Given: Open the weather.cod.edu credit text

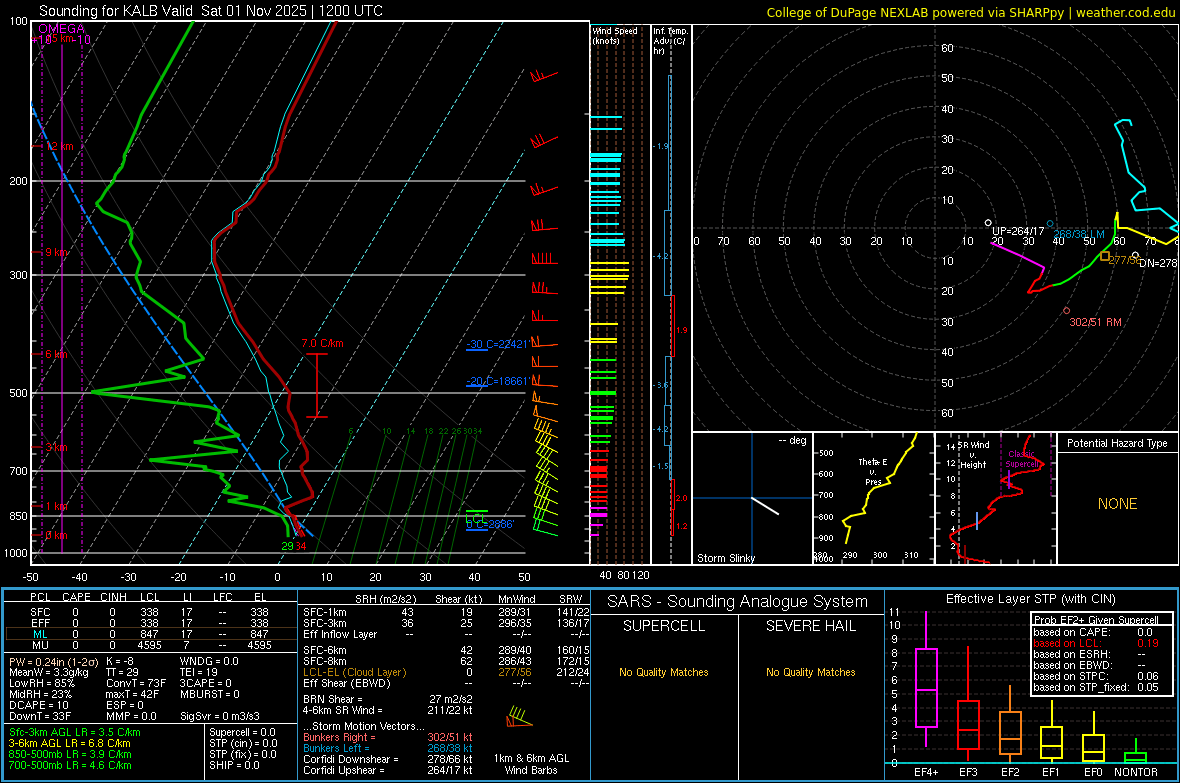Looking at the screenshot, I should [971, 12].
